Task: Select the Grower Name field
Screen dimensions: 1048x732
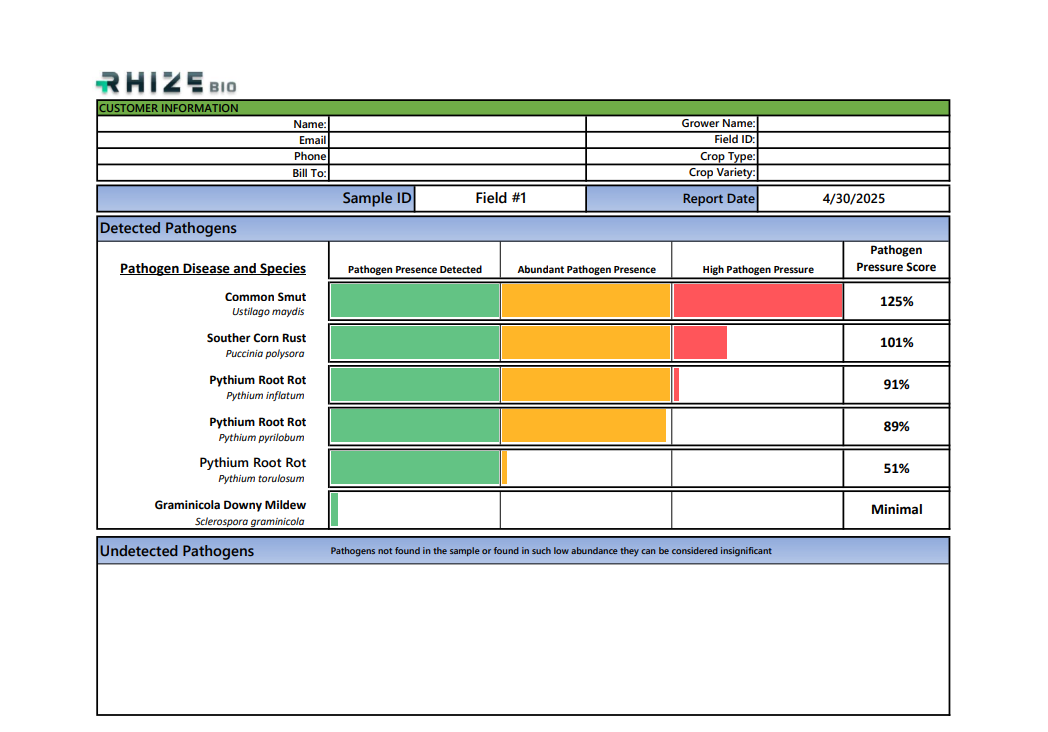Action: point(853,124)
